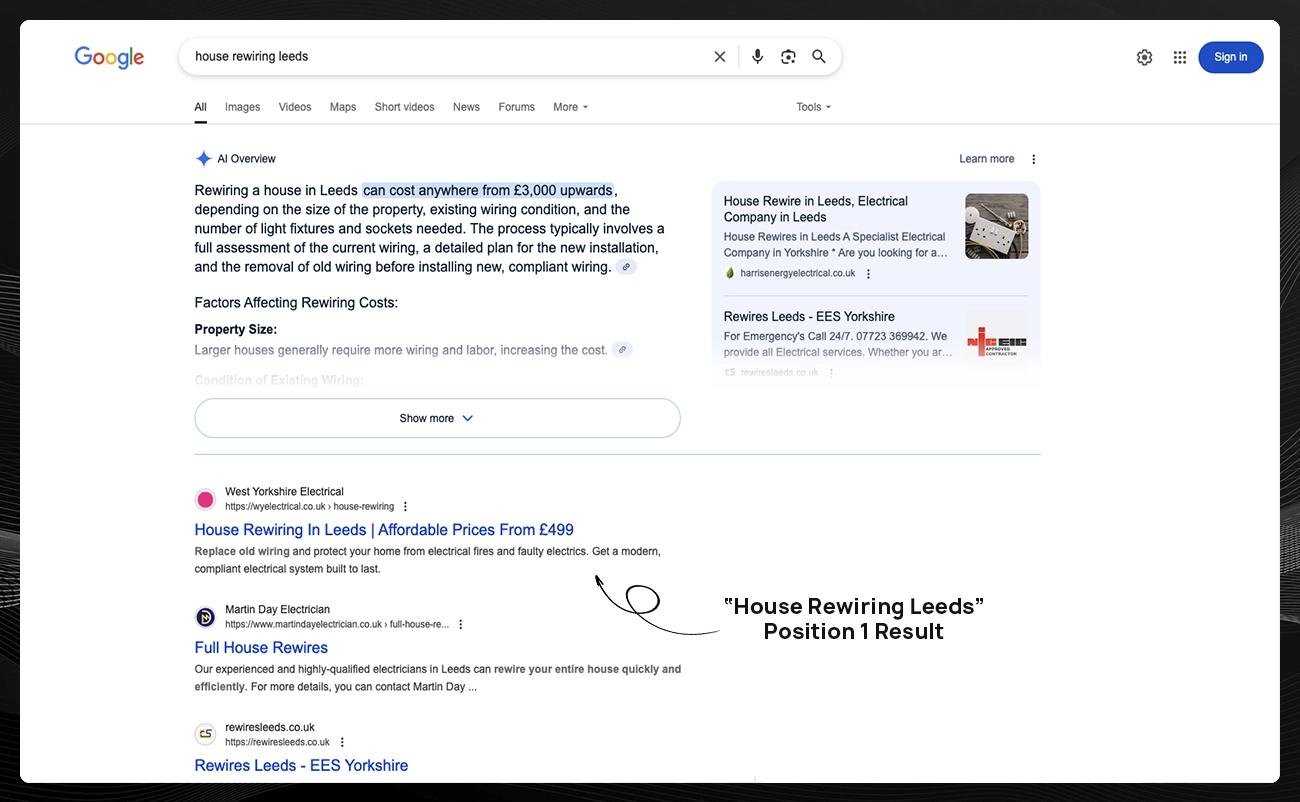Click the Sign in button

click(x=1230, y=57)
